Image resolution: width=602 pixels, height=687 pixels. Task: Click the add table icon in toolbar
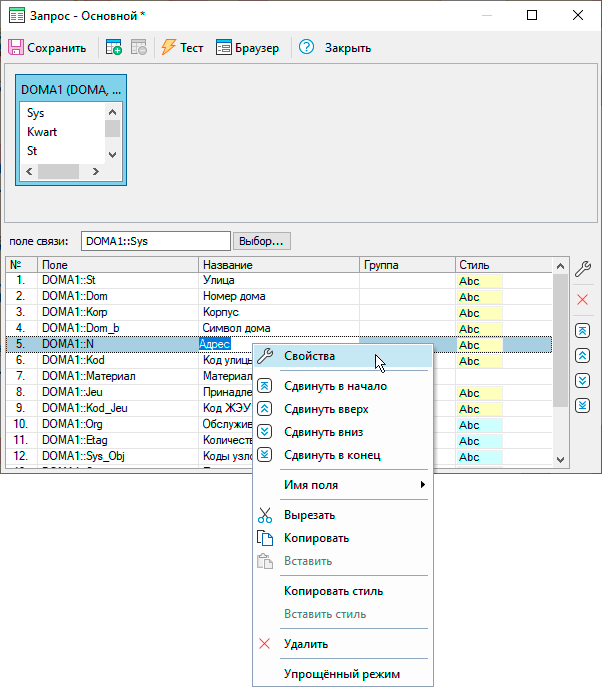tap(114, 47)
